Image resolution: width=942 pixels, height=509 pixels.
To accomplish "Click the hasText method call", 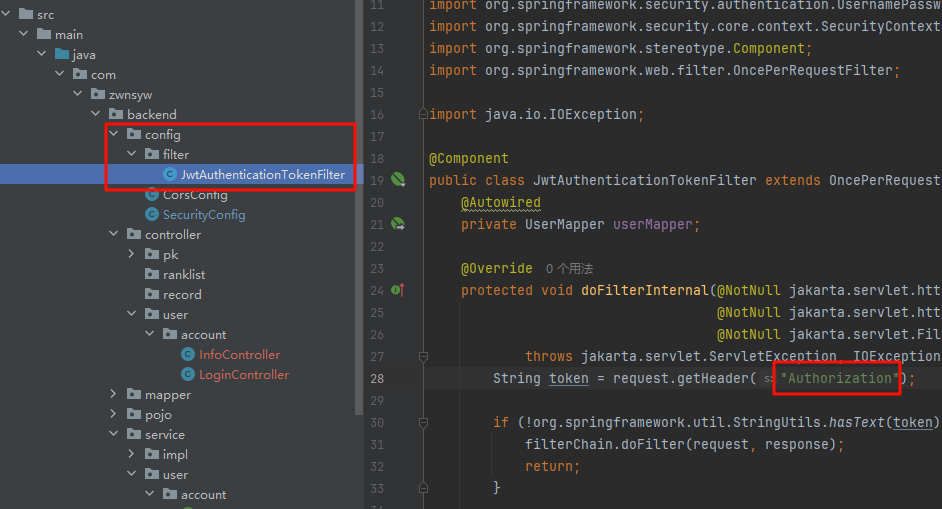I will point(857,422).
